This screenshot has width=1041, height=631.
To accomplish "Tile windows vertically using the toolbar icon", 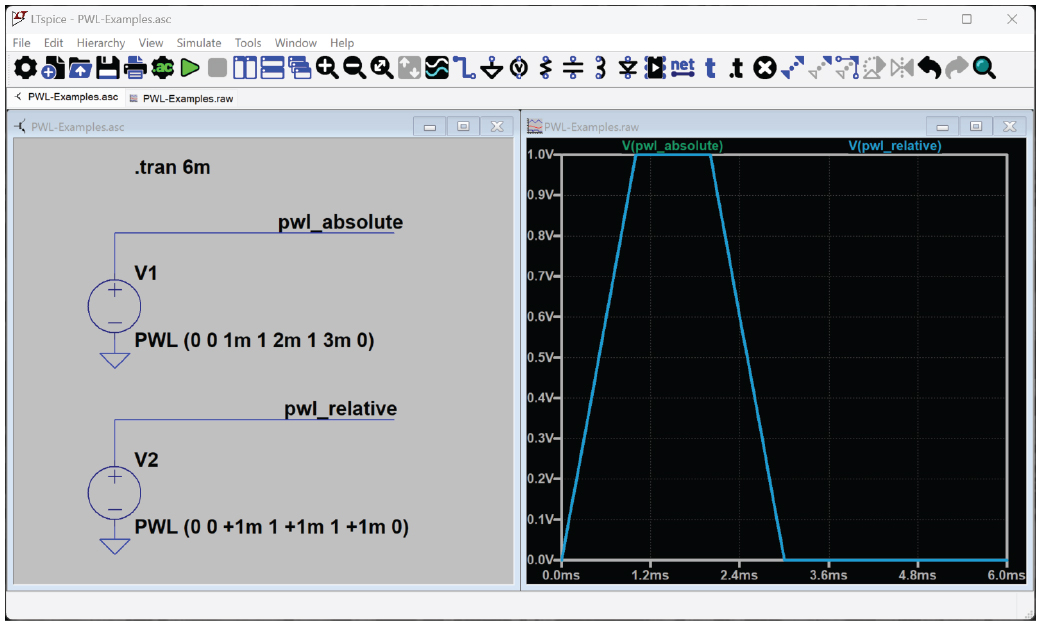I will pos(245,68).
